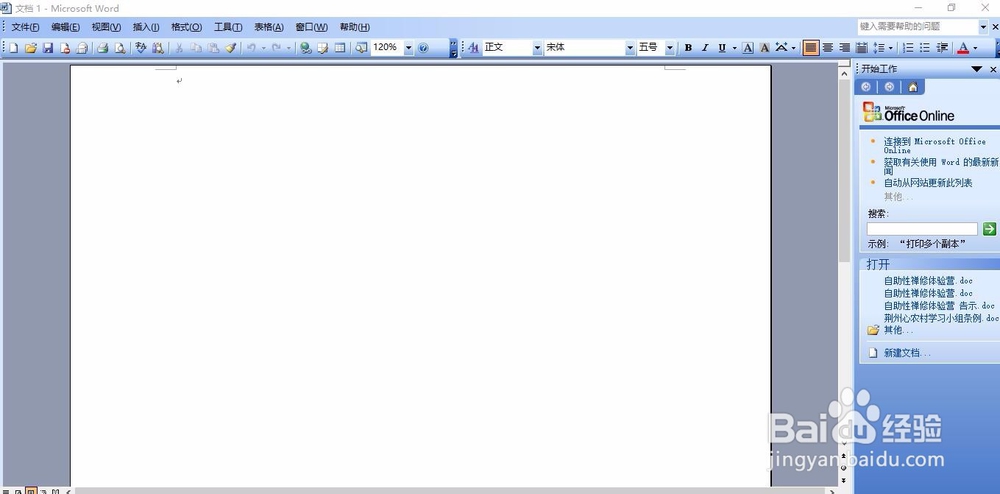This screenshot has height=494, width=1000.
Task: Open the 插入(I) menu
Action: pos(146,27)
